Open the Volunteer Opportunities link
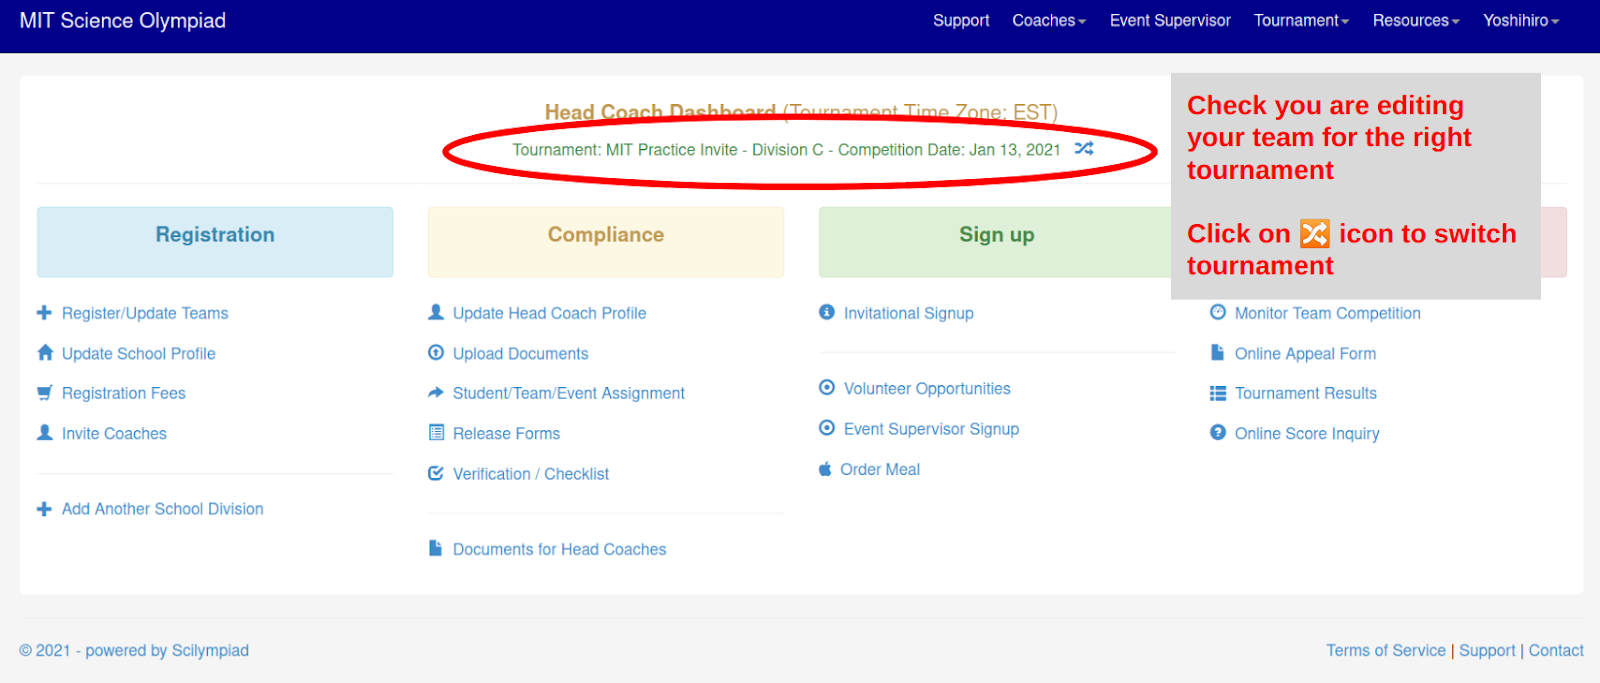1600x683 pixels. pos(927,388)
